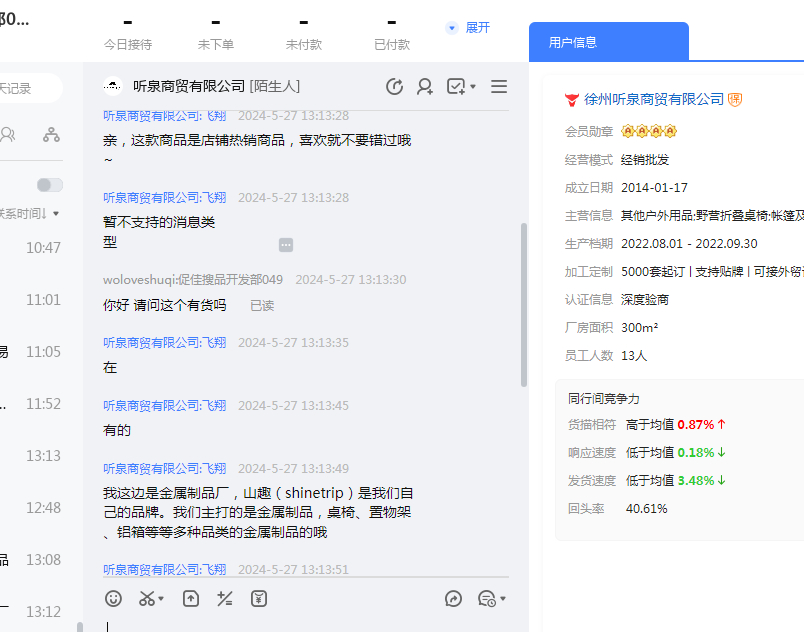The width and height of the screenshot is (804, 632).
Task: Open the emoji picker in chat toolbar
Action: (114, 598)
